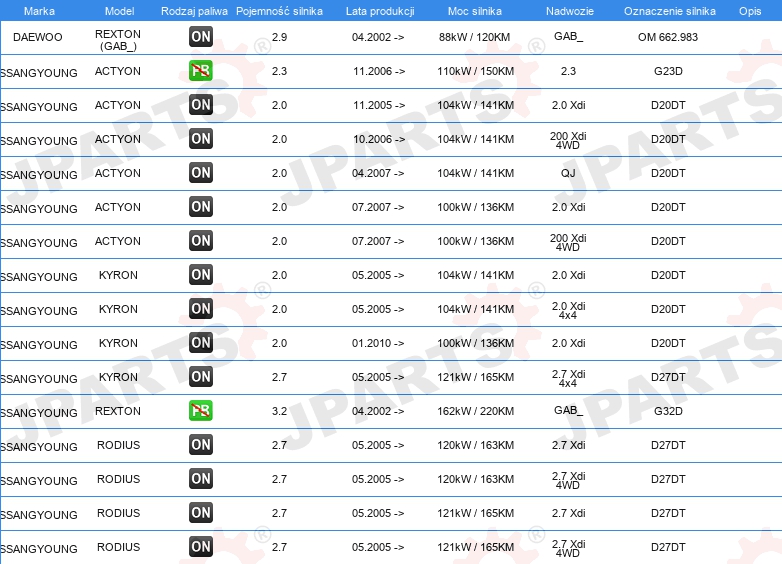
Task: Click the 2.3 engine capacity cell
Action: pos(279,71)
